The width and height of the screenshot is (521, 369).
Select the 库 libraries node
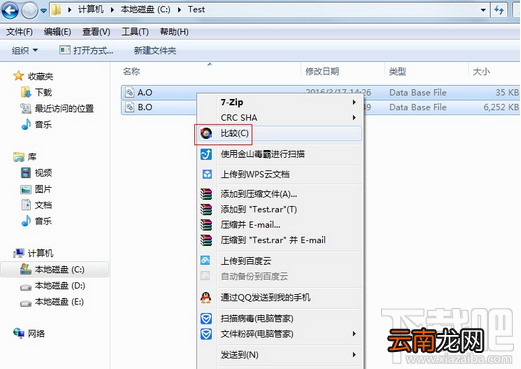pos(32,157)
